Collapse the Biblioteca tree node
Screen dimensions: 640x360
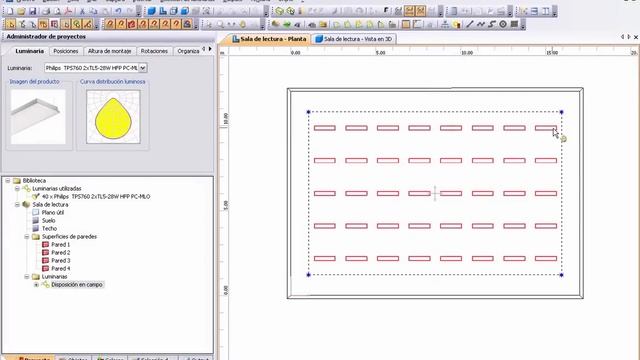(8, 180)
